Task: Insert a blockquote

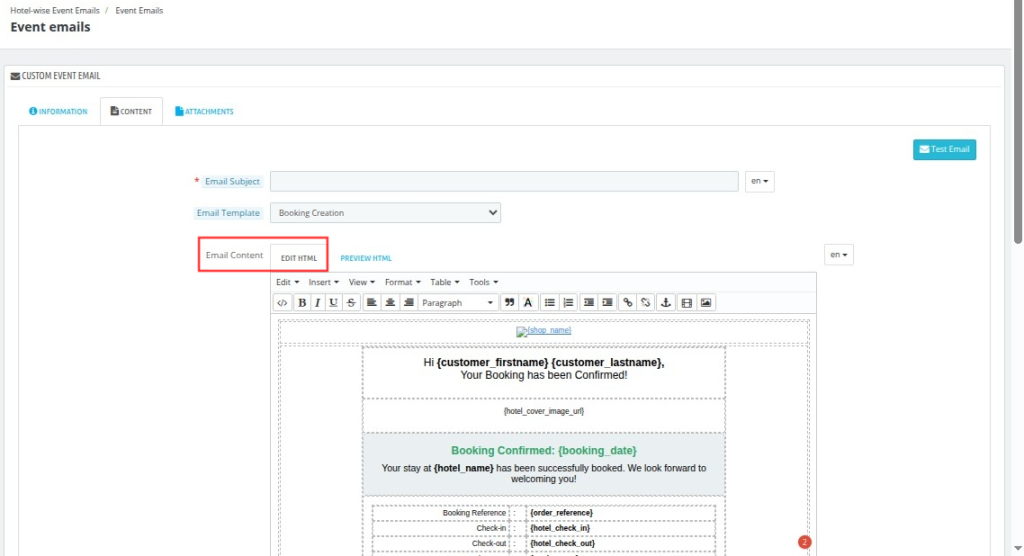Action: pyautogui.click(x=509, y=302)
